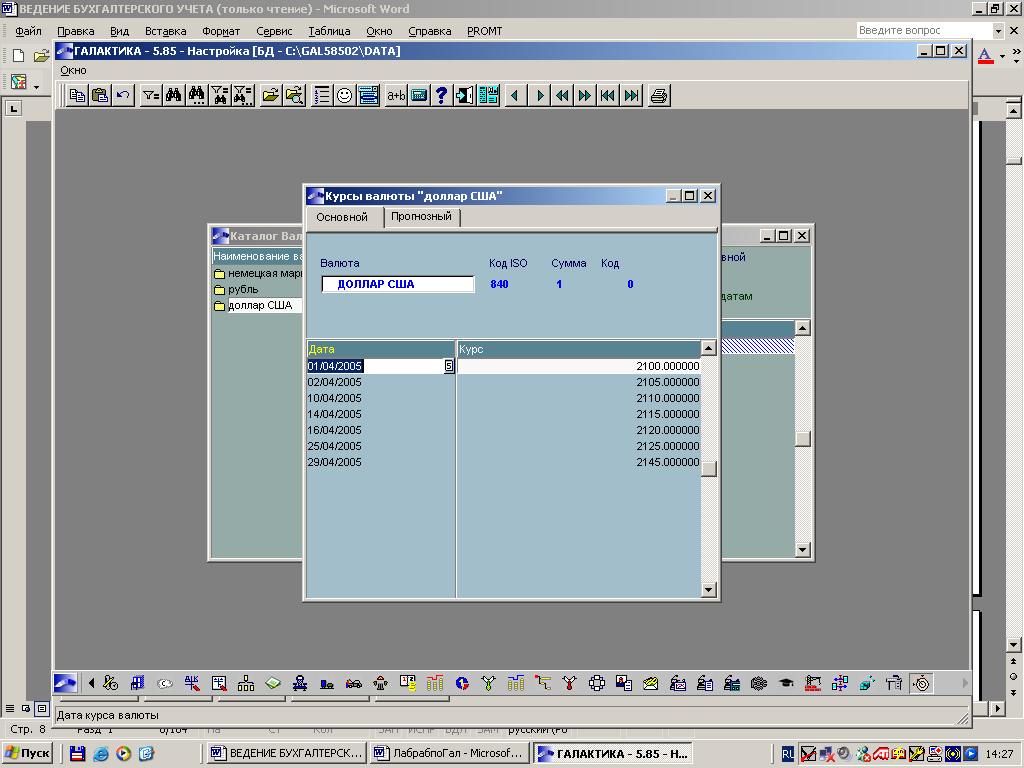
Task: Switch to the Прогнозный tab
Action: (421, 217)
